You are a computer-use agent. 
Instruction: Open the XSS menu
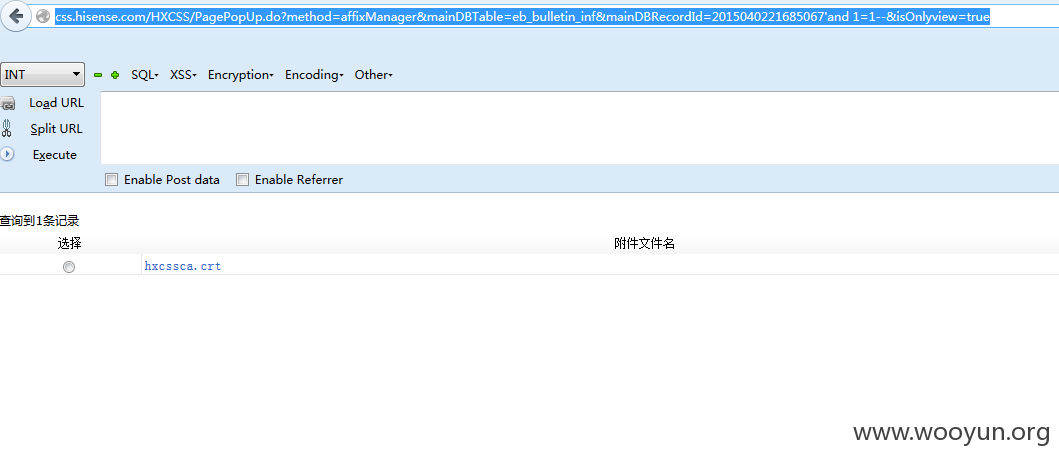pyautogui.click(x=183, y=75)
